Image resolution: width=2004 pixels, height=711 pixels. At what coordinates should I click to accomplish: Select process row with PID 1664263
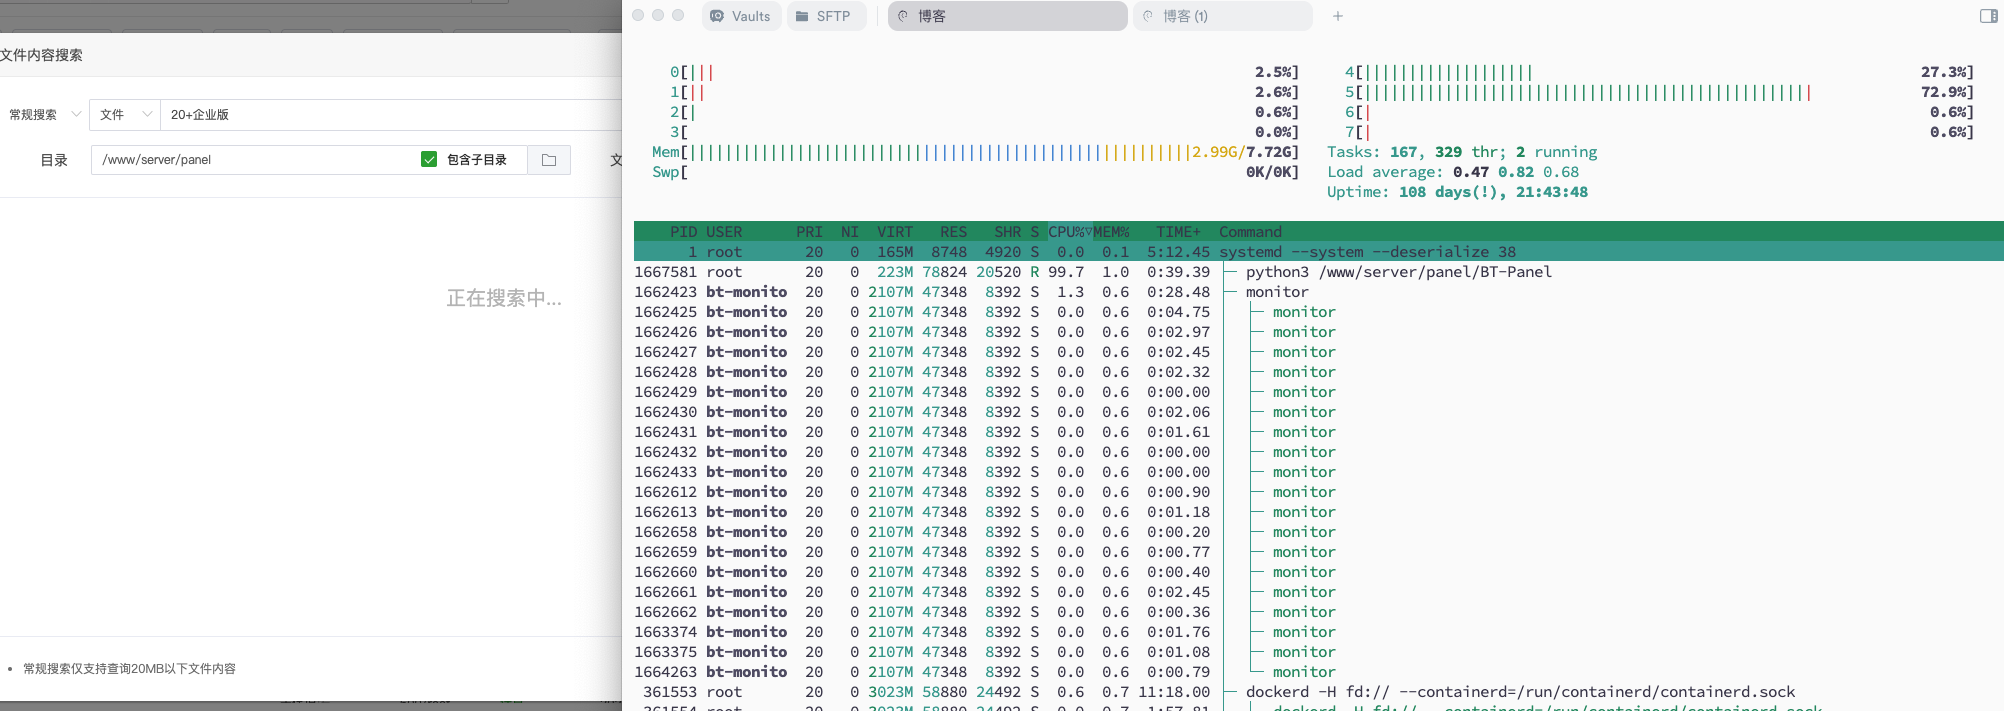(x=1318, y=672)
